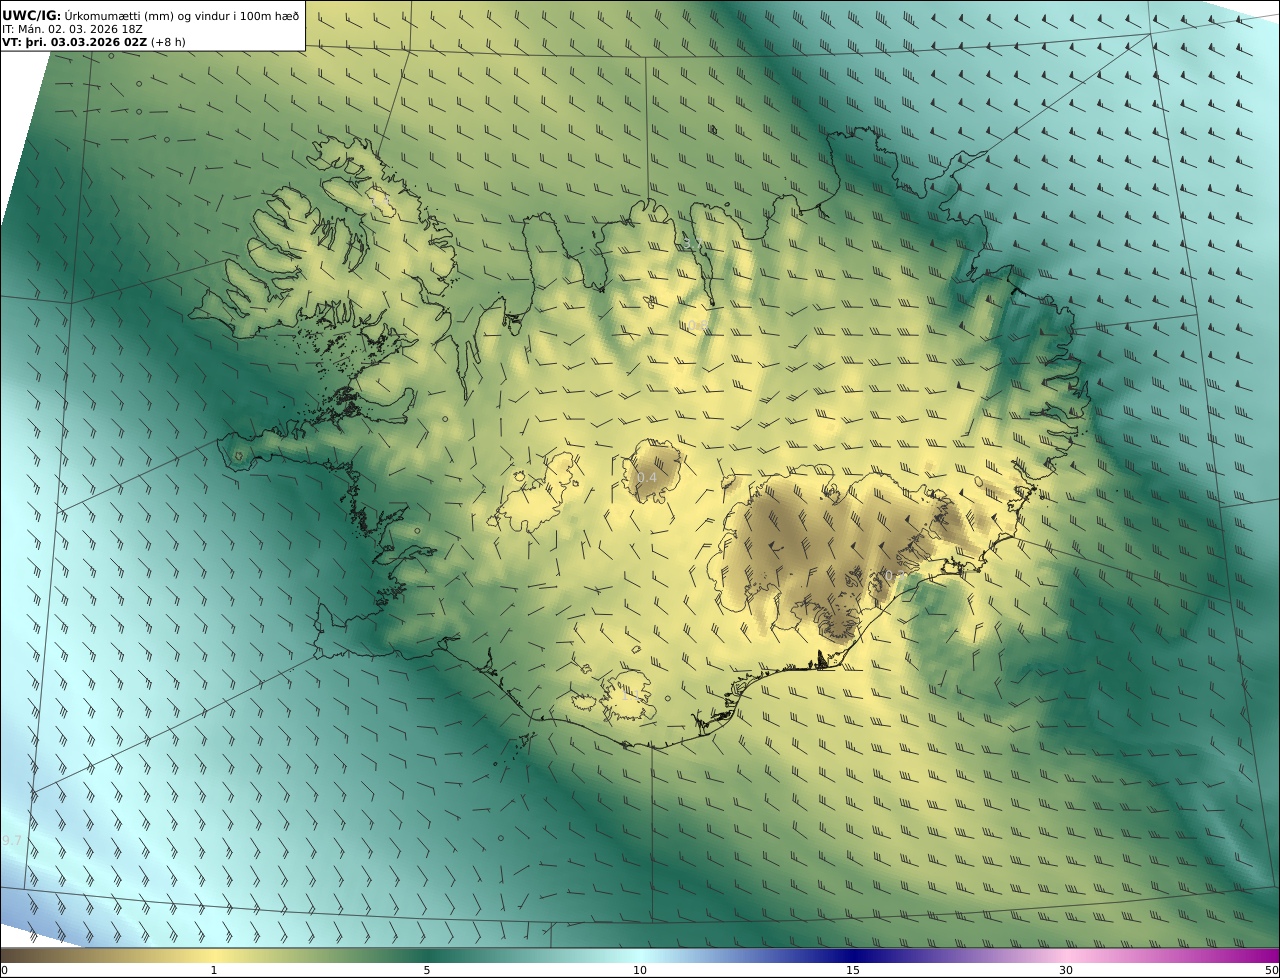Click the colorbar tick label '30'

point(1066,970)
